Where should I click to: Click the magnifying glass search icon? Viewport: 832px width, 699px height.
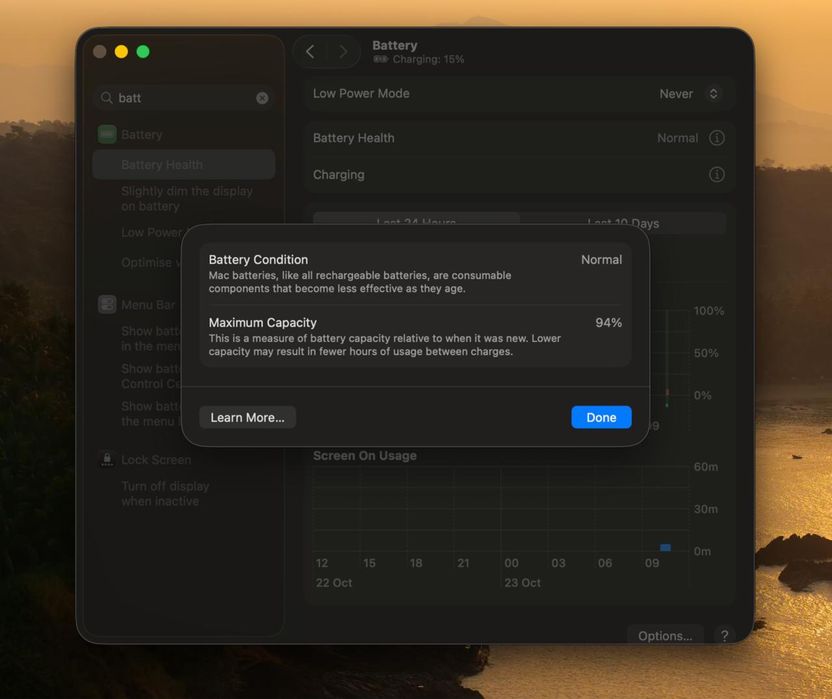coord(107,98)
